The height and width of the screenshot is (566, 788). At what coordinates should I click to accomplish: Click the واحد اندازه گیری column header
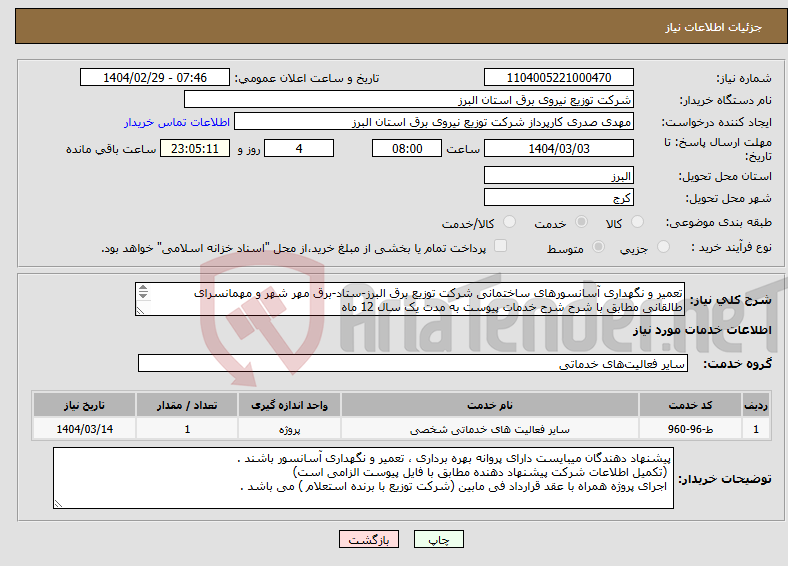(289, 405)
